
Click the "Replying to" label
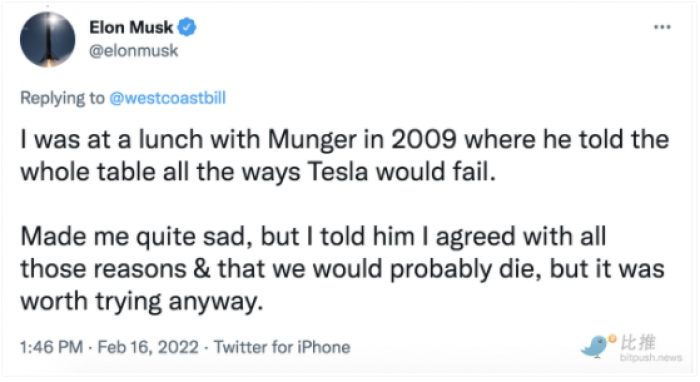point(62,98)
